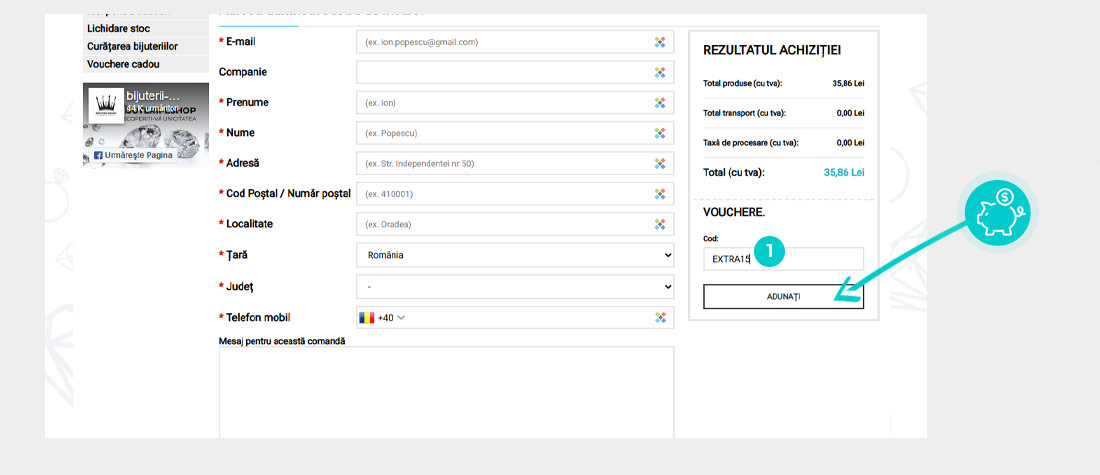Viewport: 1100px width, 475px height.
Task: Expand the Județ dropdown
Action: click(x=515, y=287)
